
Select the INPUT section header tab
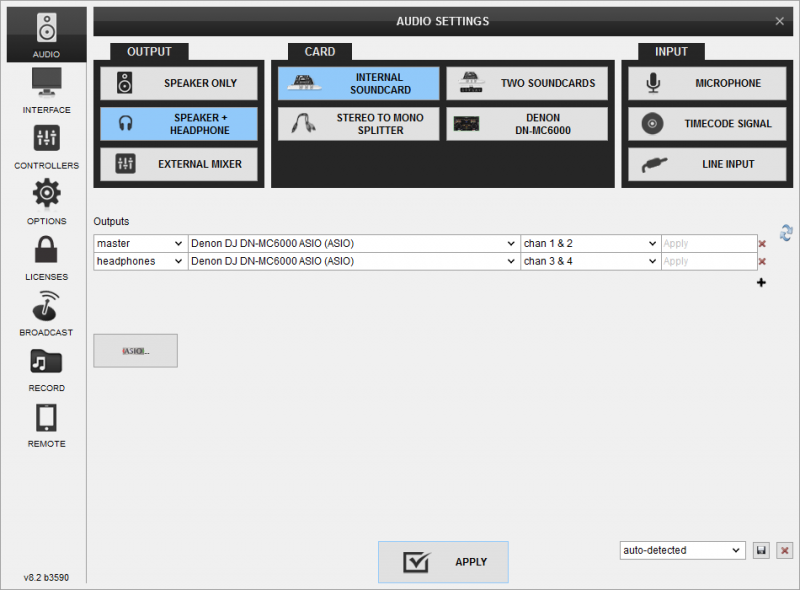click(671, 52)
